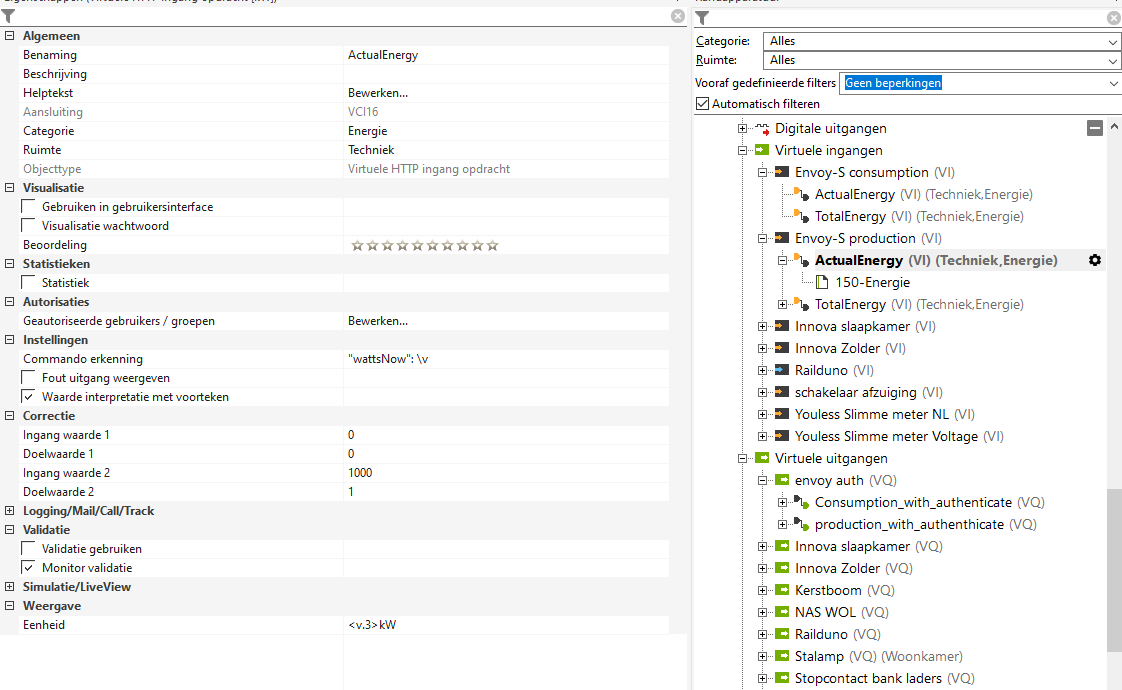Click the Kerstboom (VQ) output icon
This screenshot has width=1122, height=690.
pyautogui.click(x=782, y=591)
